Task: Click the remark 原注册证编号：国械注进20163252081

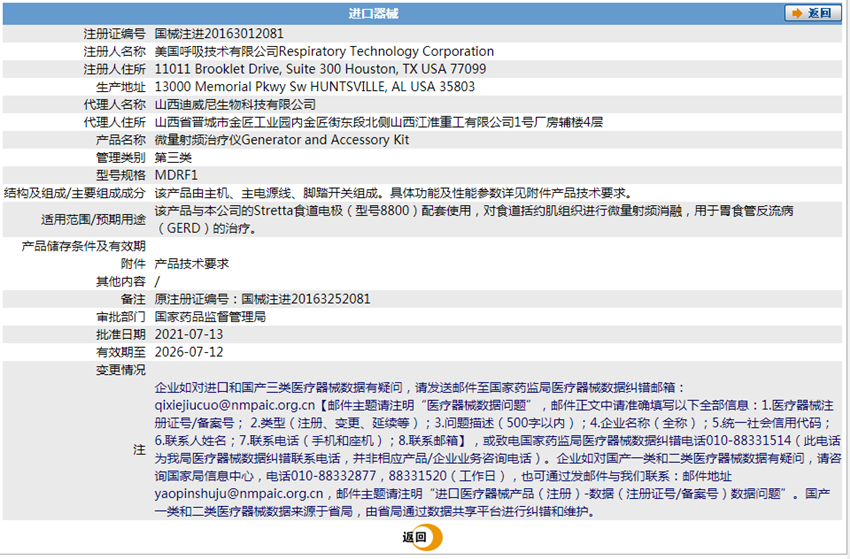Action: tap(262, 299)
